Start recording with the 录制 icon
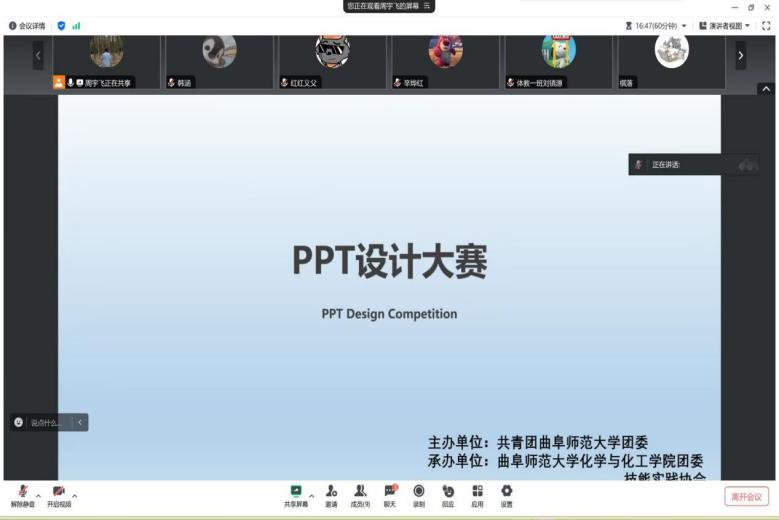 click(419, 492)
